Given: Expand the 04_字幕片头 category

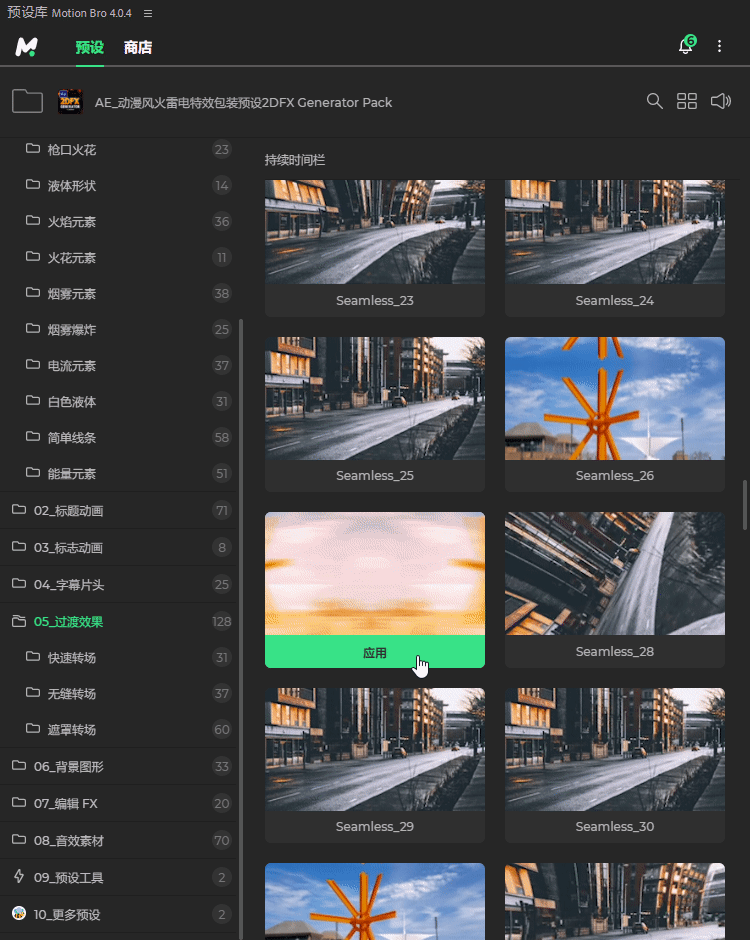Looking at the screenshot, I should [119, 585].
